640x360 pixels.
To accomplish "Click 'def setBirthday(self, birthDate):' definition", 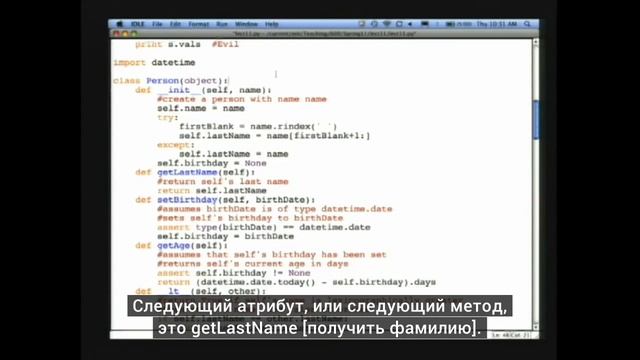I will coord(225,200).
